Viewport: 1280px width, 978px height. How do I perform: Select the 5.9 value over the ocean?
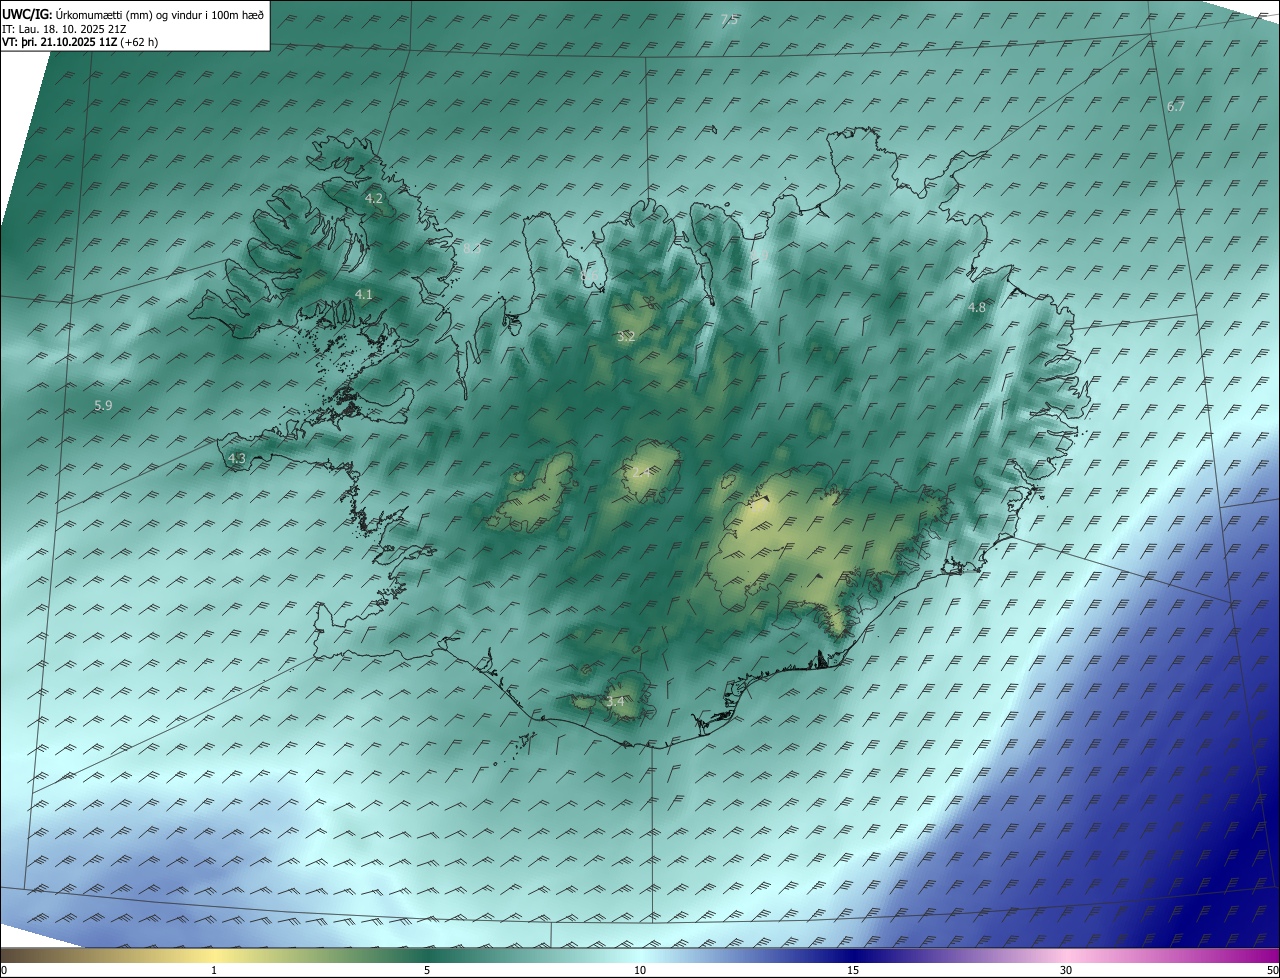103,405
